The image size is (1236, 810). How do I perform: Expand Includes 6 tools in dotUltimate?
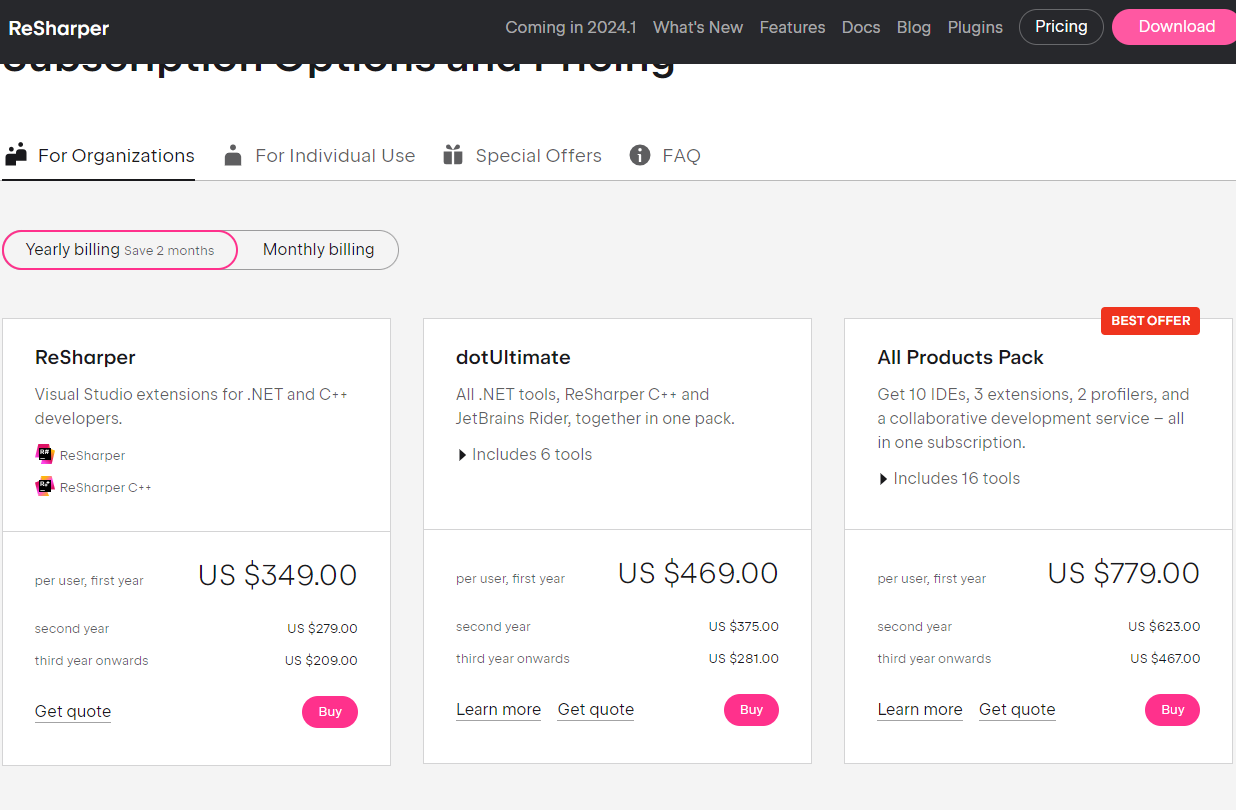pyautogui.click(x=524, y=455)
